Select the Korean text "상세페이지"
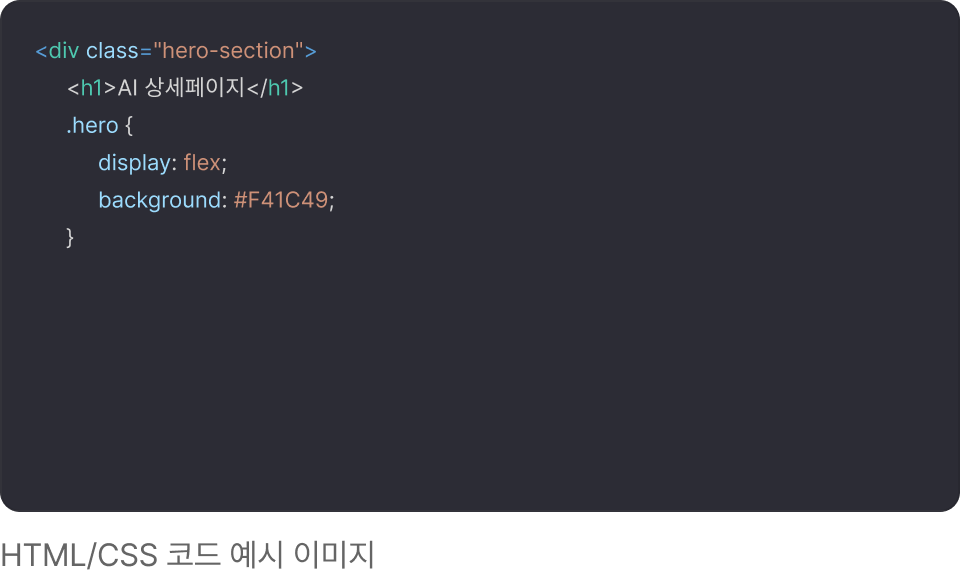The width and height of the screenshot is (960, 576). coord(195,88)
